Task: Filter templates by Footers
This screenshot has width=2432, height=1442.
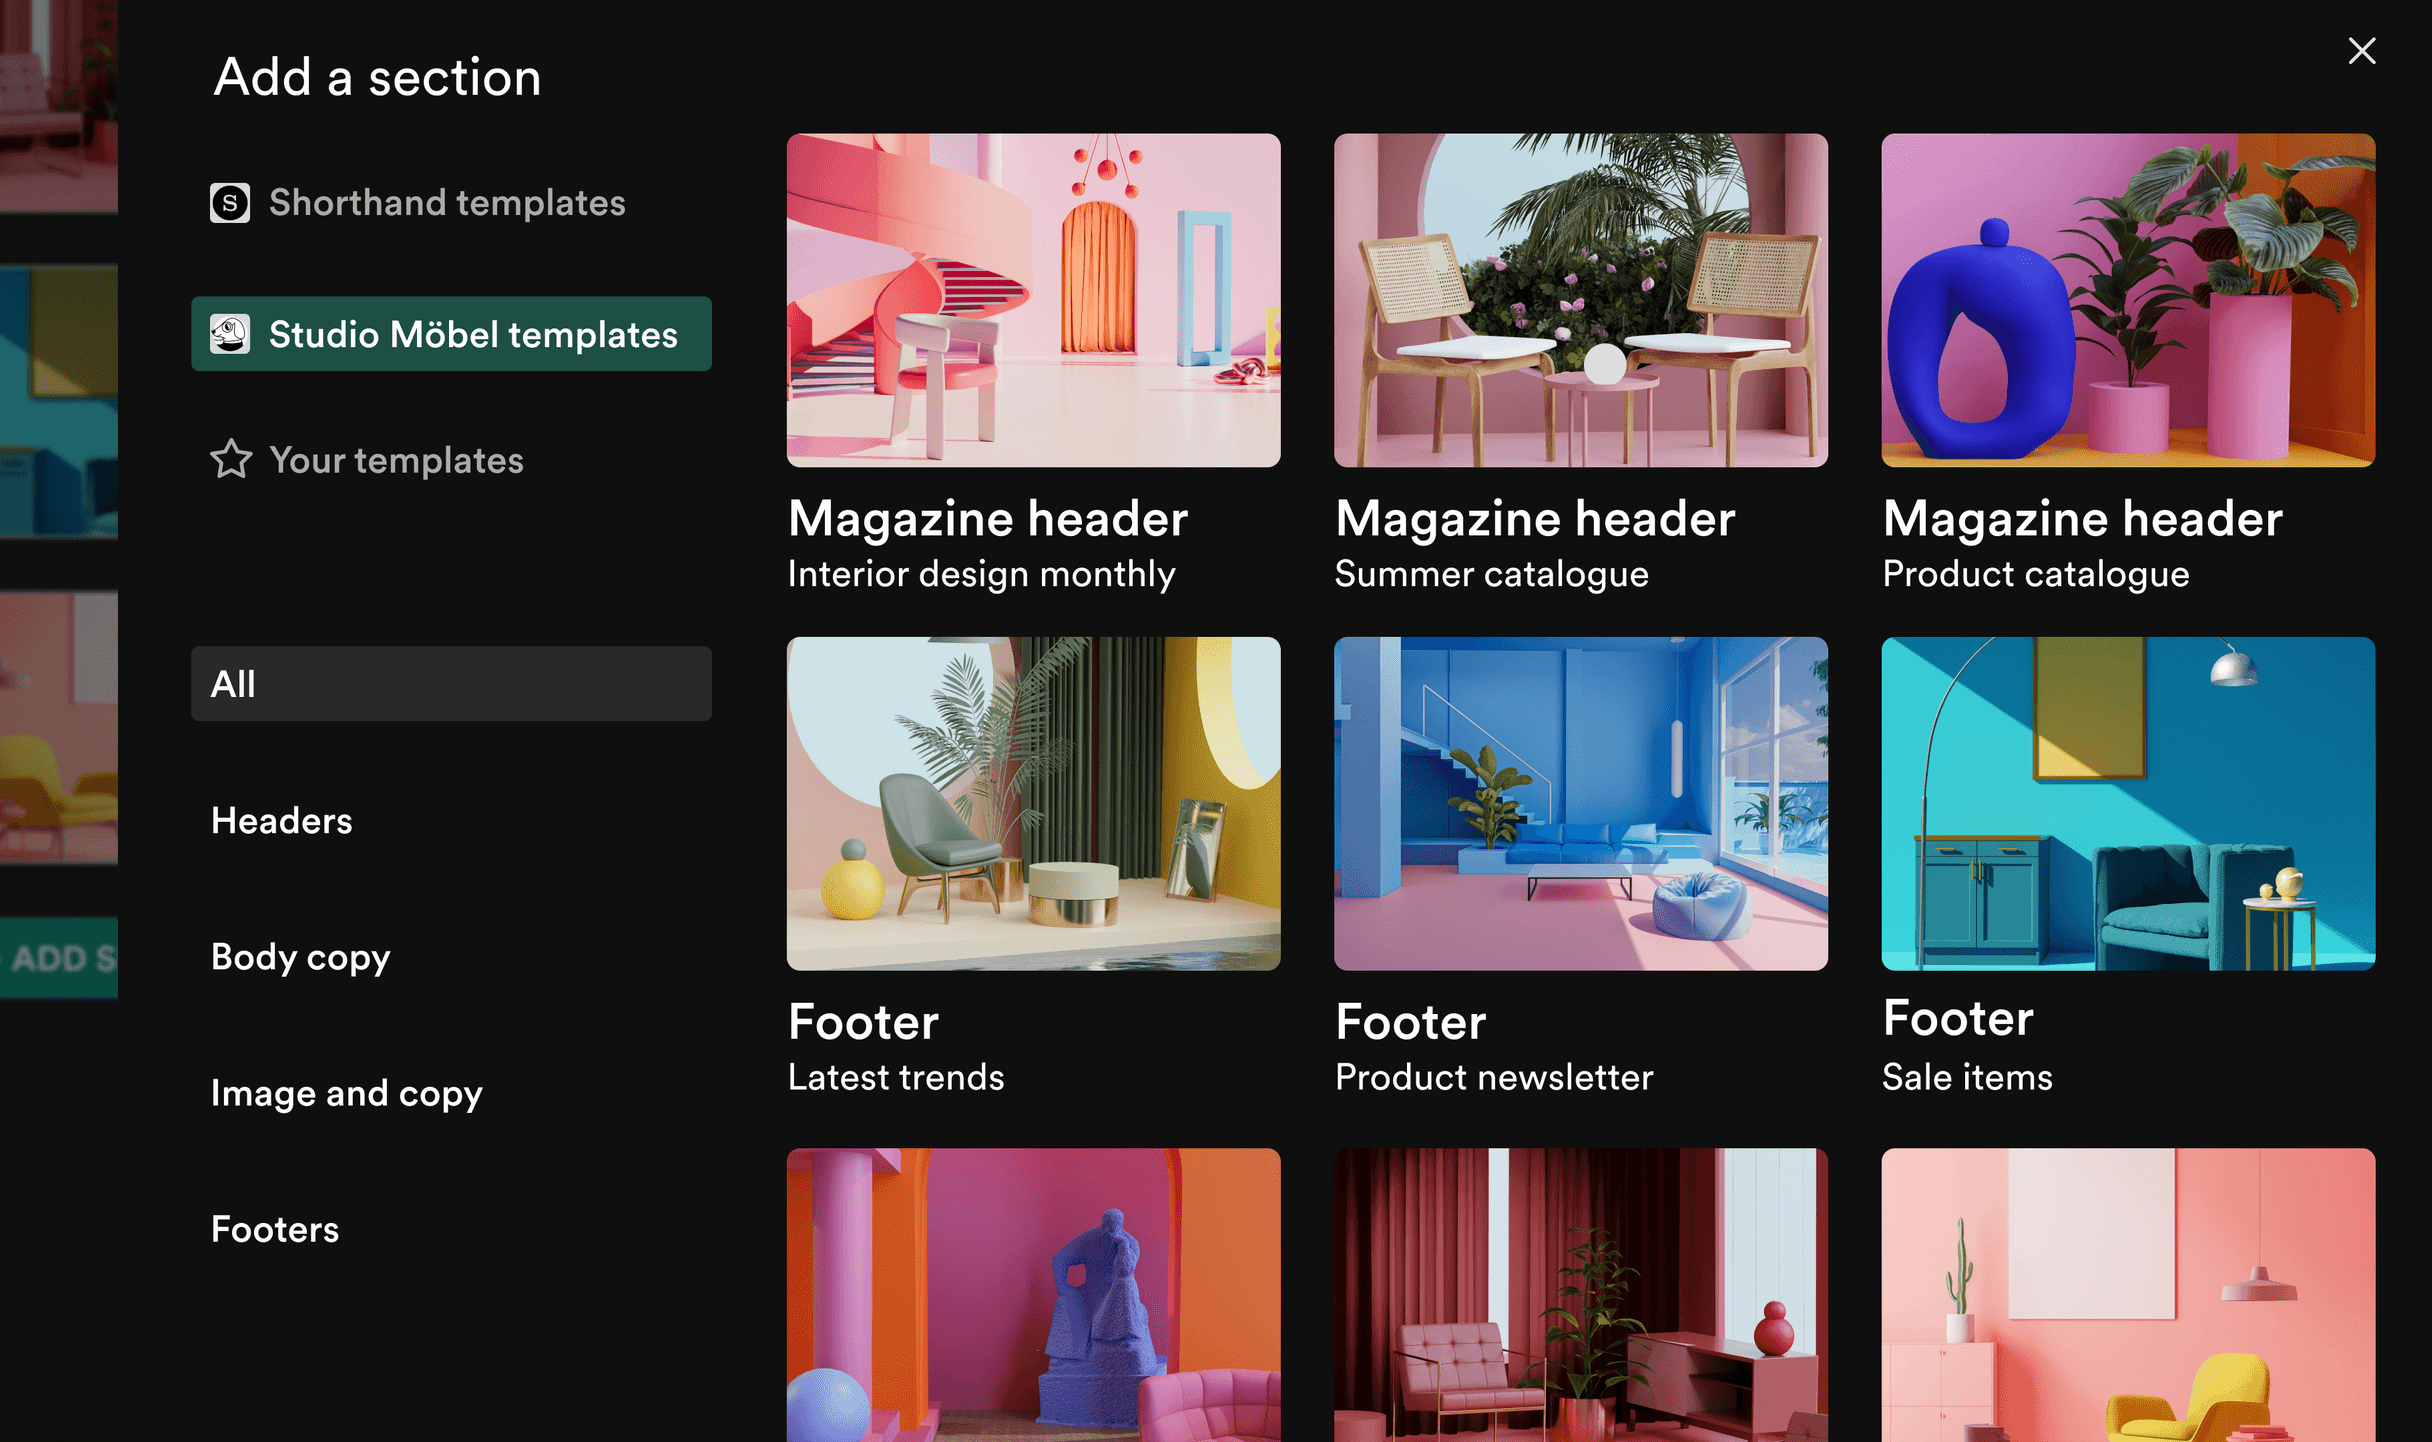Action: (x=275, y=1229)
